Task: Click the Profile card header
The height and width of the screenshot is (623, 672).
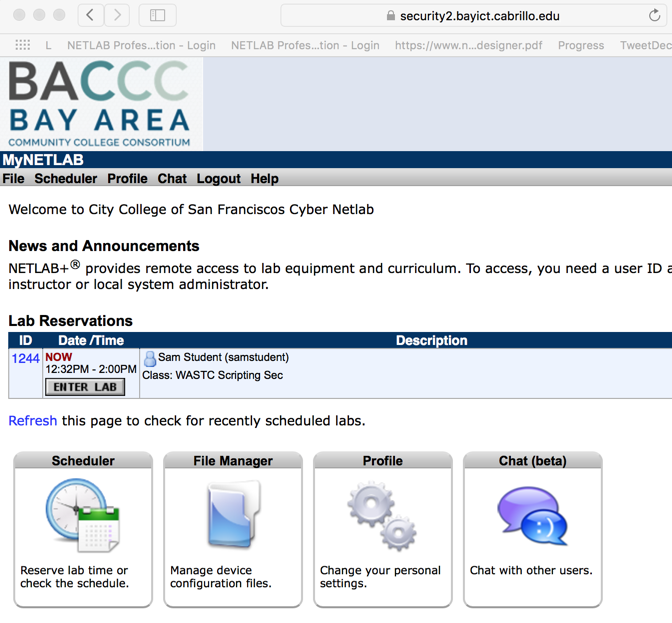Action: (383, 461)
